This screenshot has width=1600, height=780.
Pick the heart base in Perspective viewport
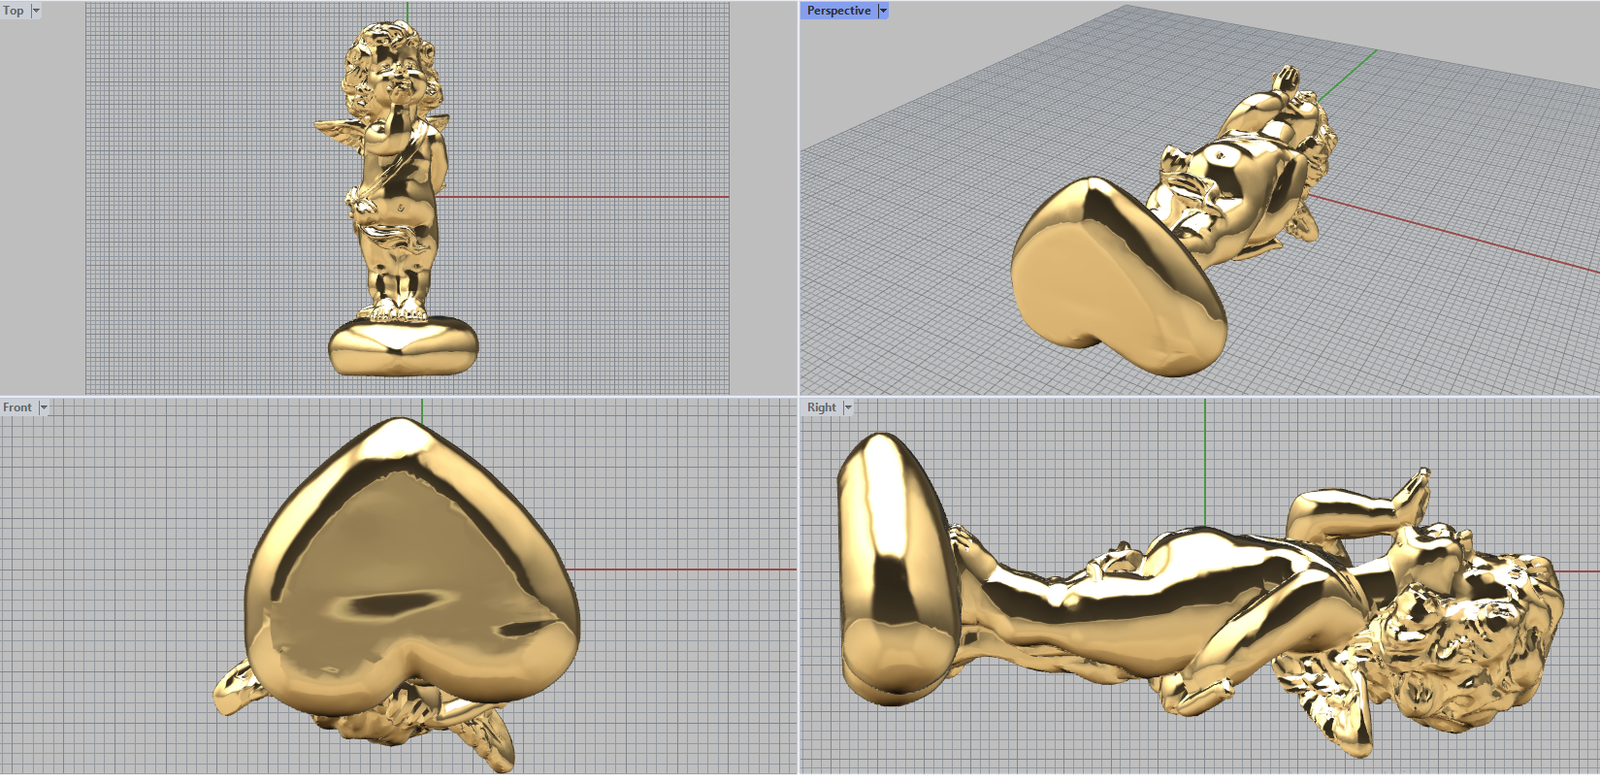tap(1110, 280)
